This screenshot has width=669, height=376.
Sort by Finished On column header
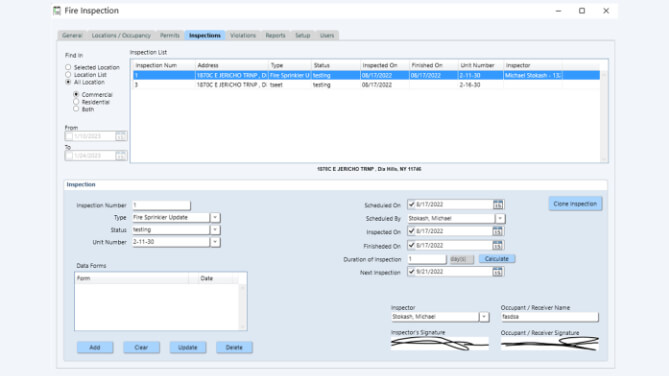click(433, 65)
